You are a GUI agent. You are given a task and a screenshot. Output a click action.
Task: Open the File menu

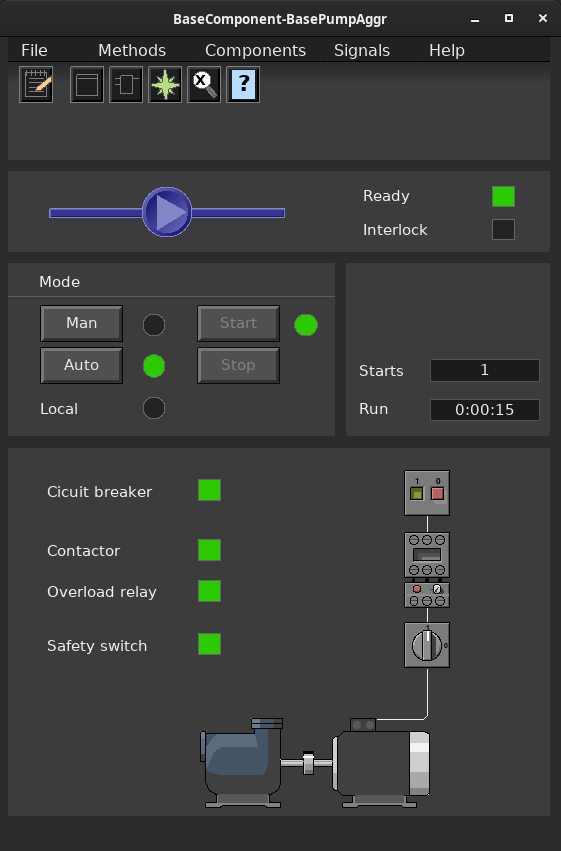coord(34,50)
